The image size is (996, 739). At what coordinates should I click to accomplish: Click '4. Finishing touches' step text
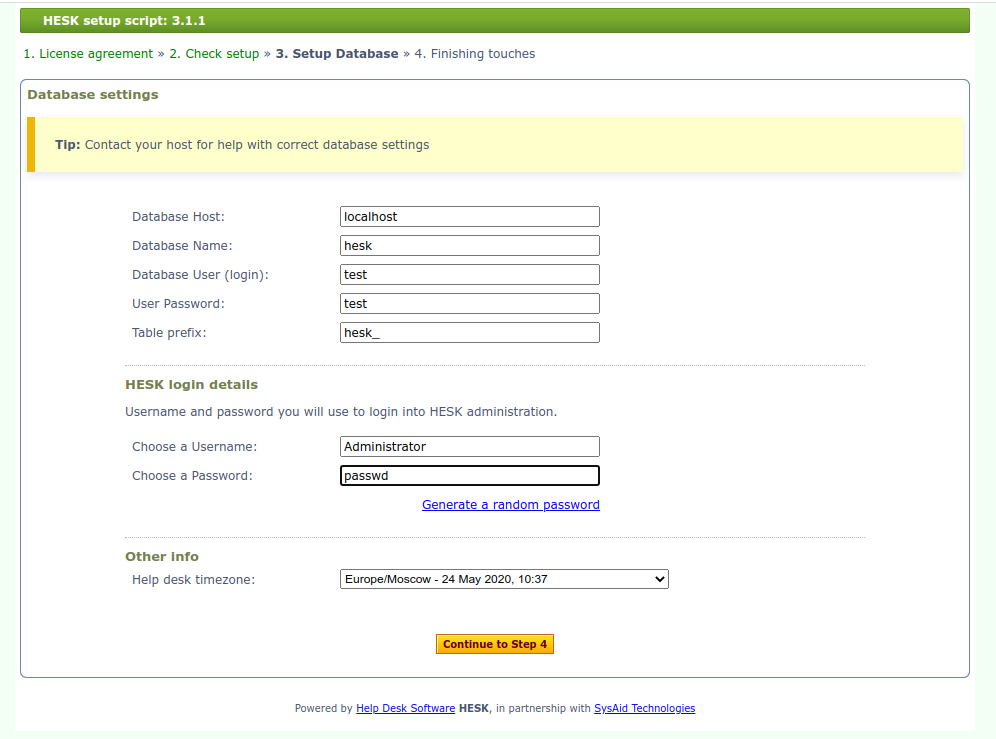point(475,54)
